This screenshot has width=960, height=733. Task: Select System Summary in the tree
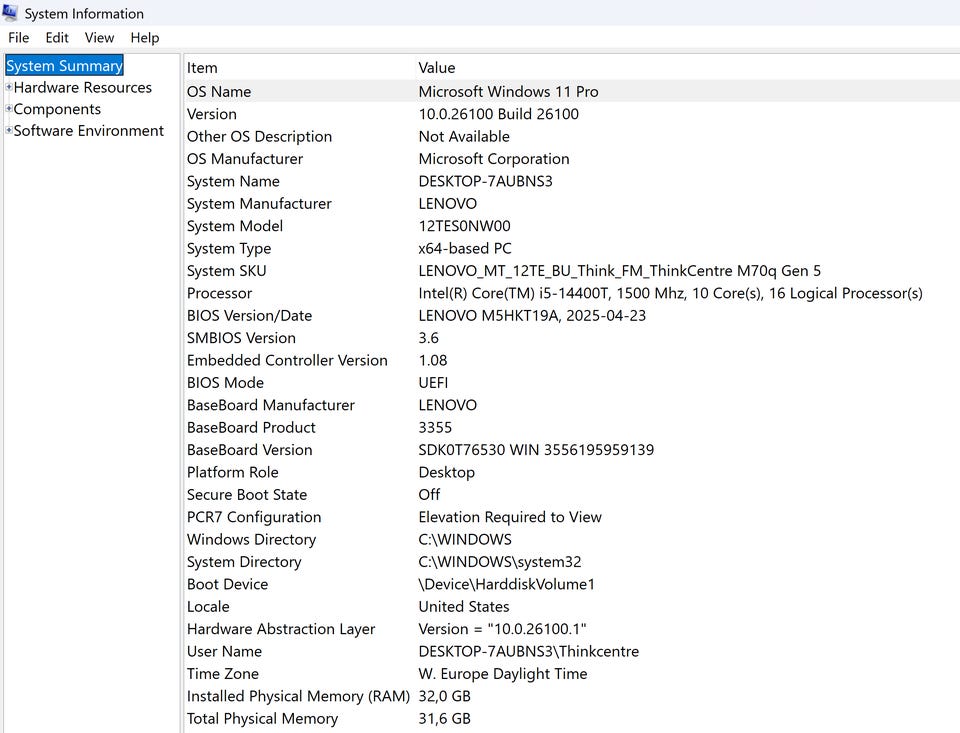coord(64,66)
